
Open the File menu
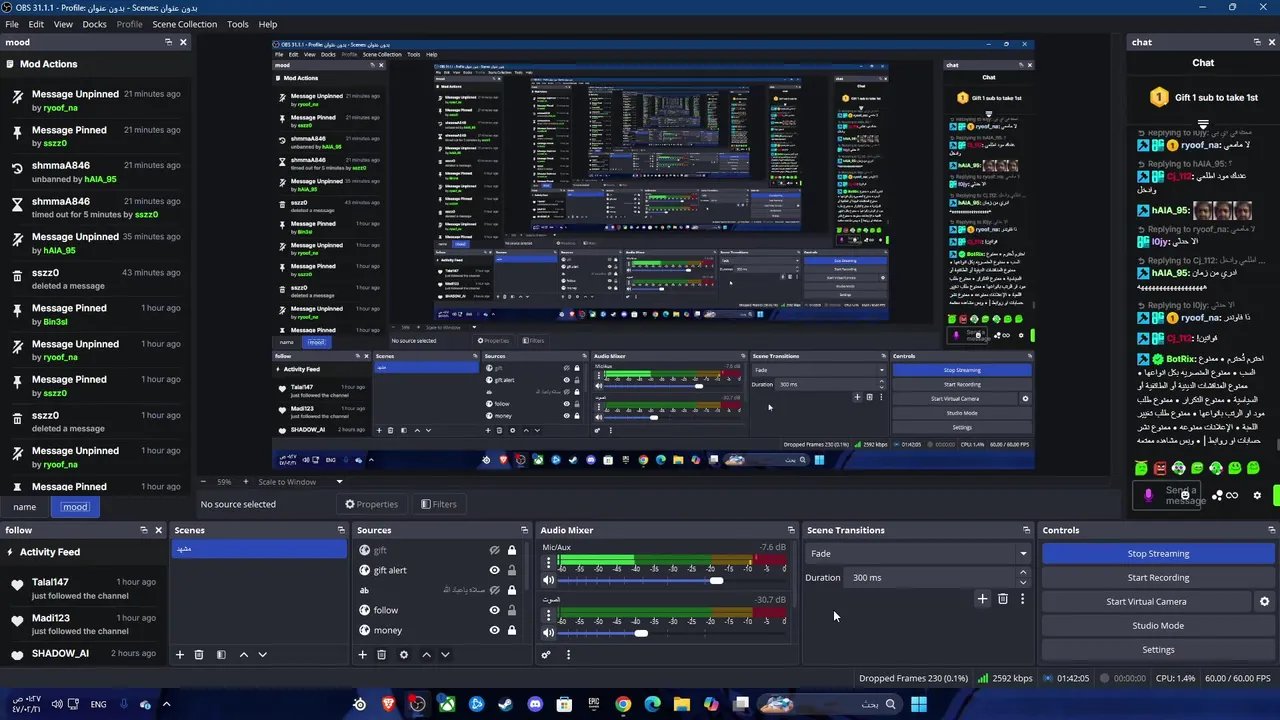12,24
